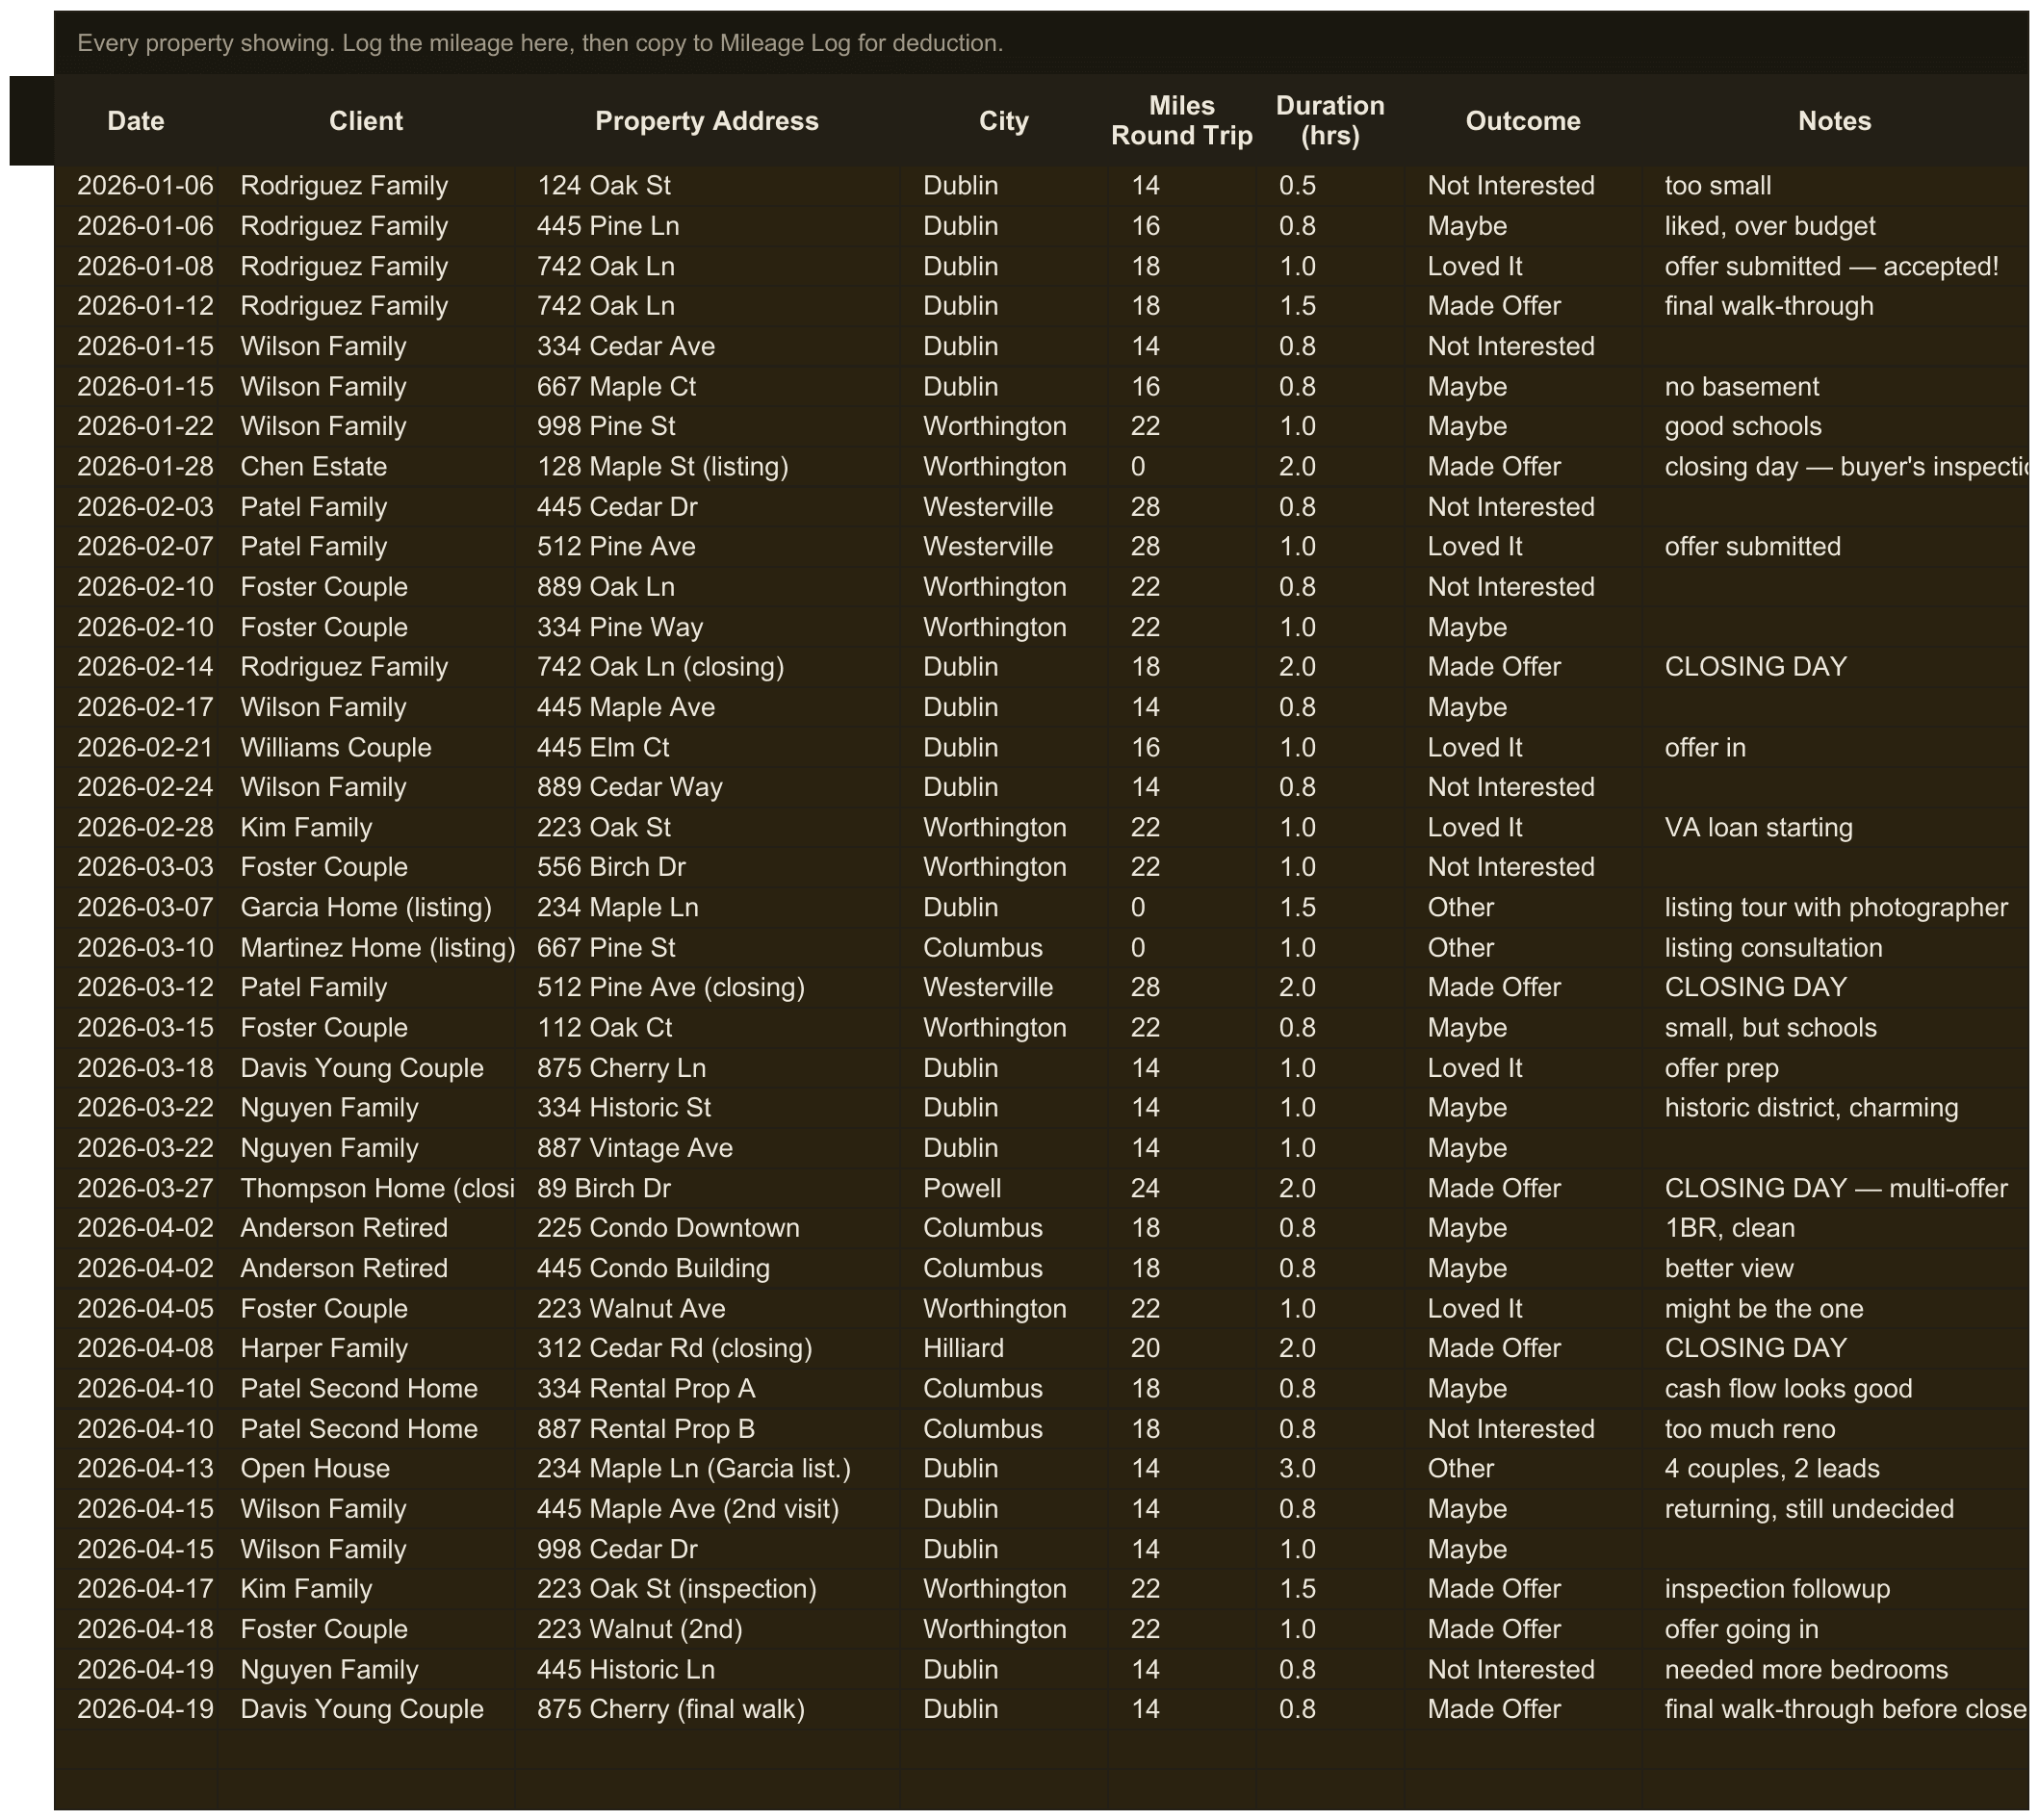2039x1820 pixels.
Task: Select date cell 2026-02-07
Action: (x=136, y=547)
